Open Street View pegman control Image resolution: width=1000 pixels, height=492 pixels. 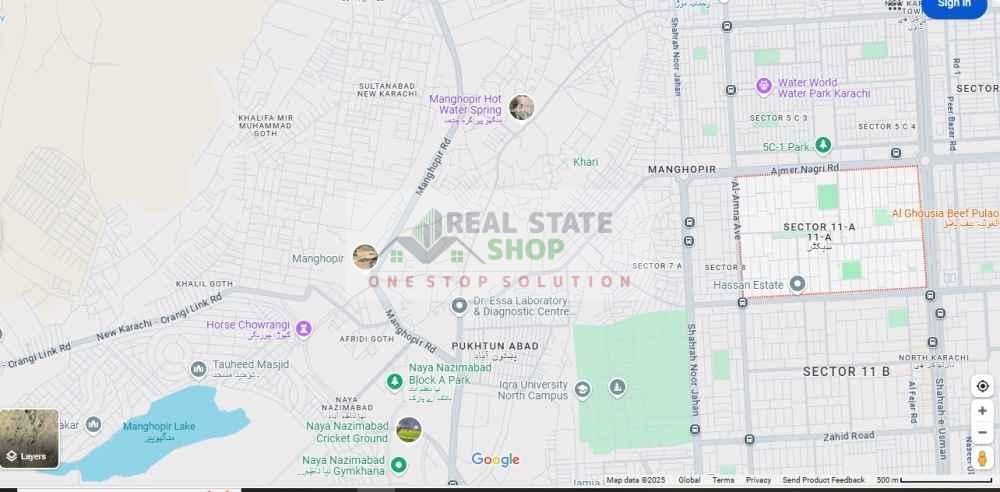click(x=982, y=458)
